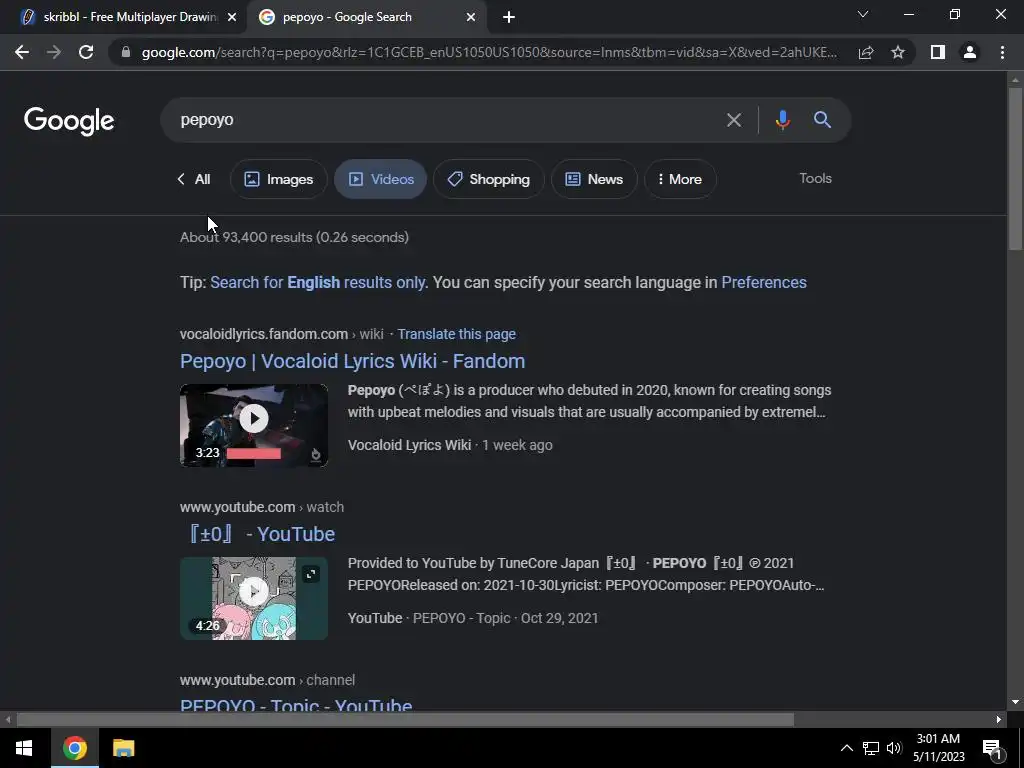Open network status tray icon

click(871, 748)
